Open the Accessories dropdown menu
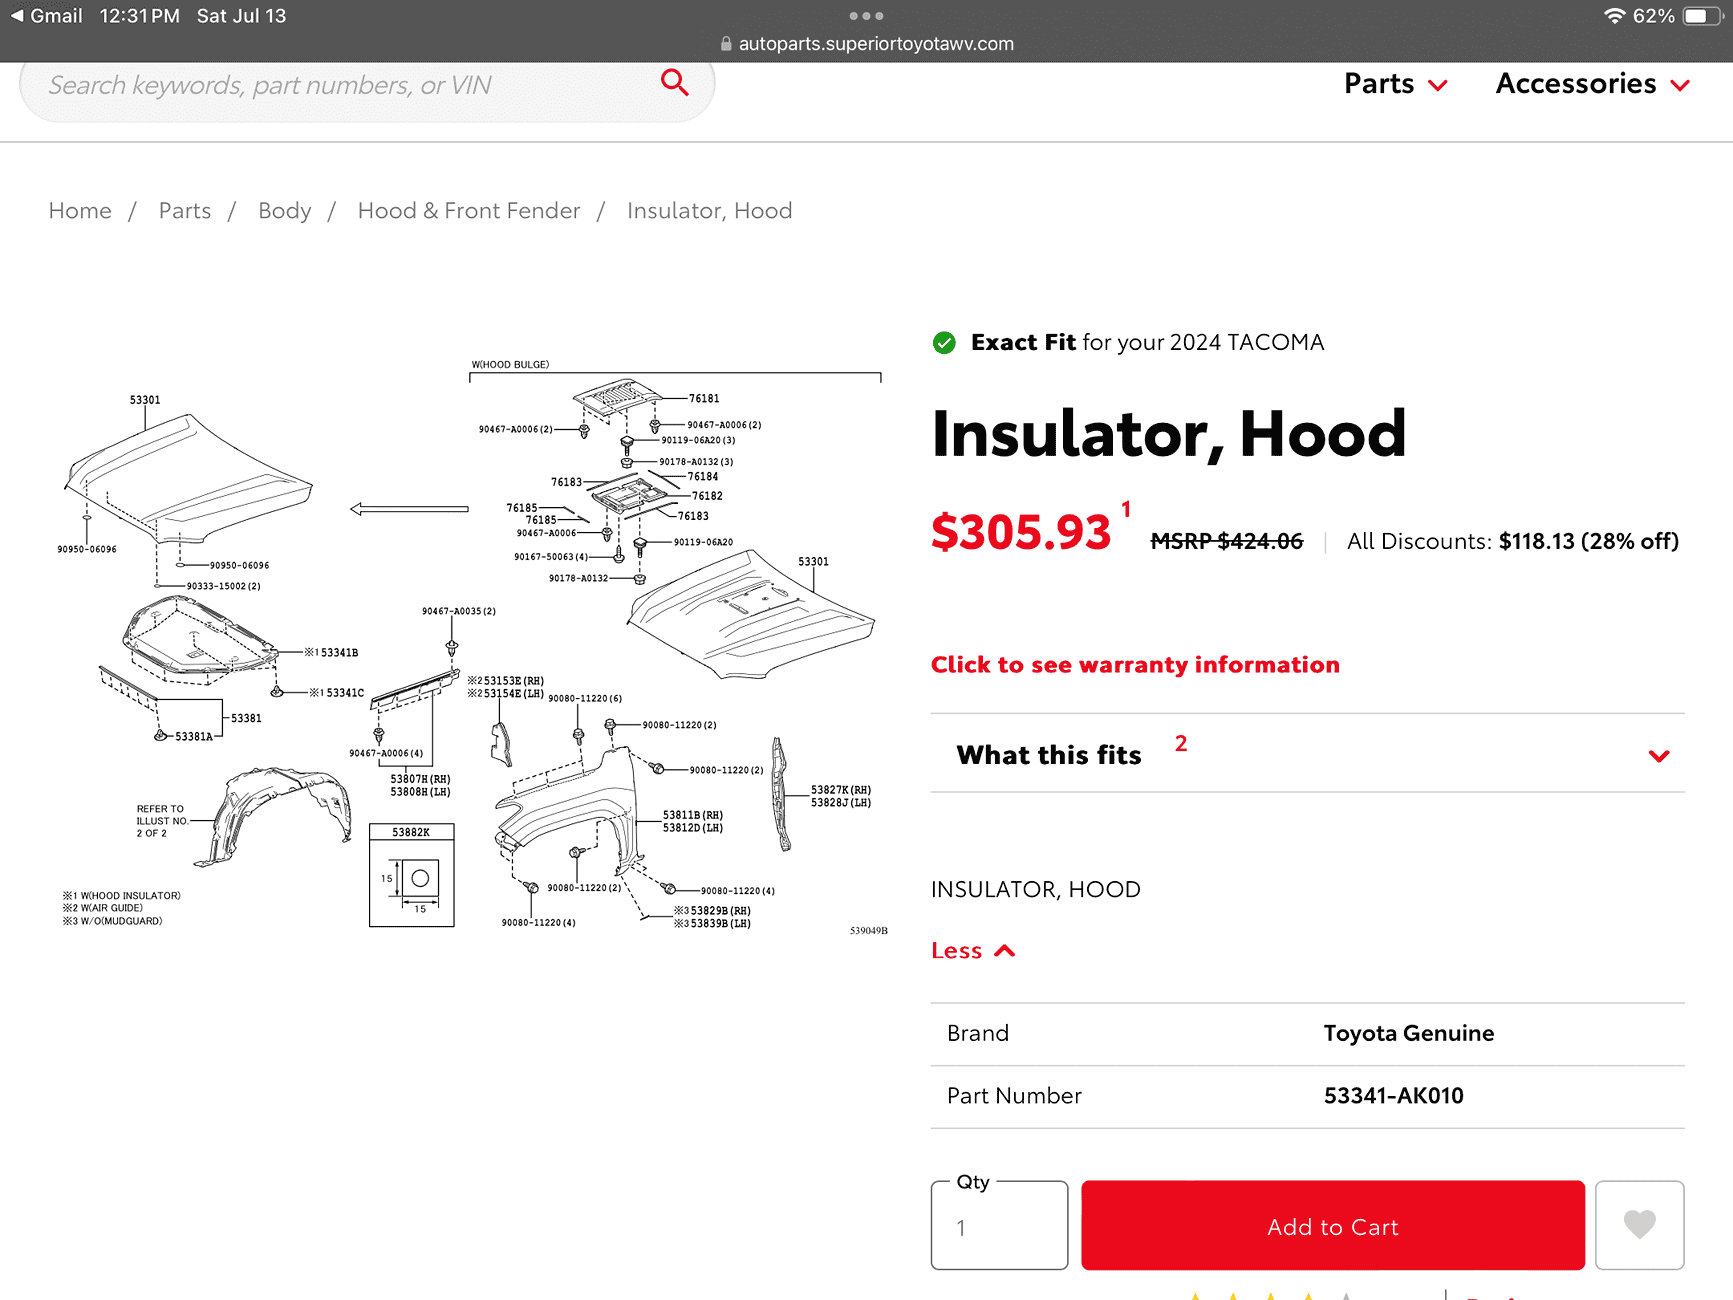This screenshot has width=1733, height=1300. (x=1592, y=84)
